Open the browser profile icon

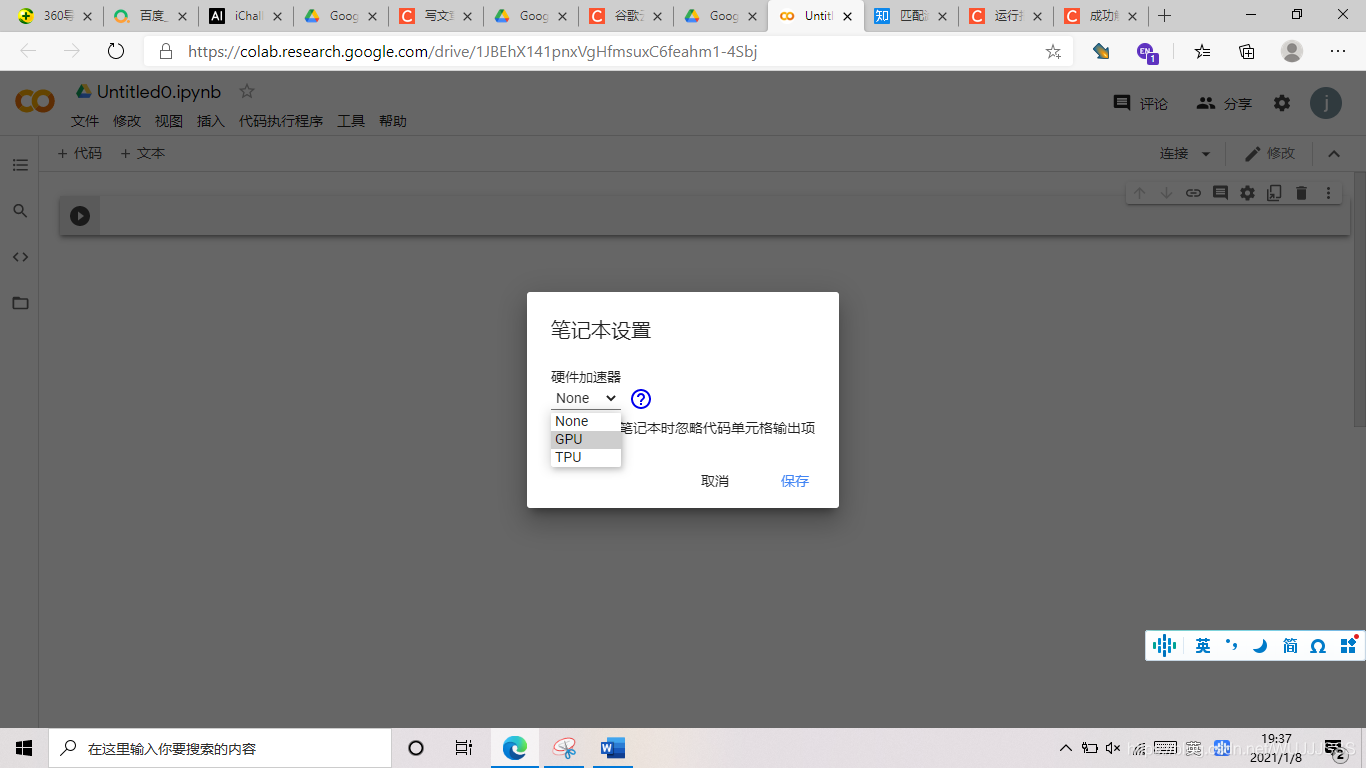pos(1292,51)
